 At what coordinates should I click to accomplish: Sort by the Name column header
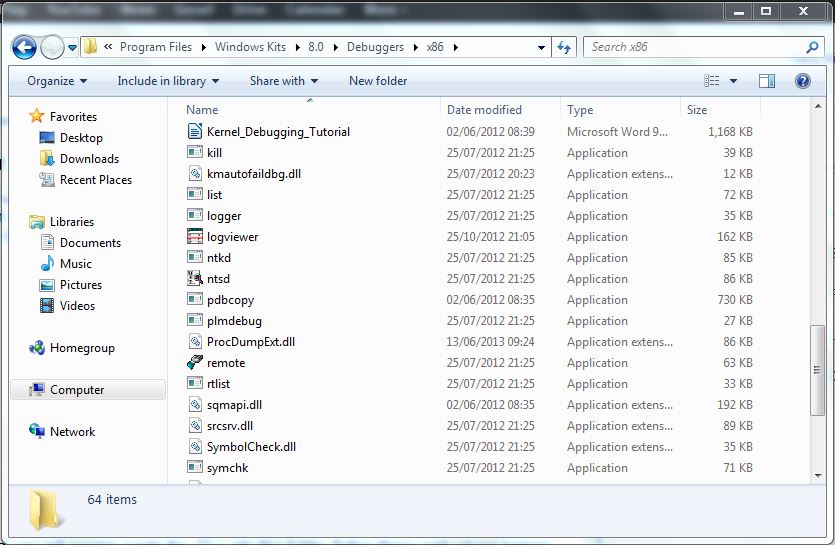pos(202,110)
